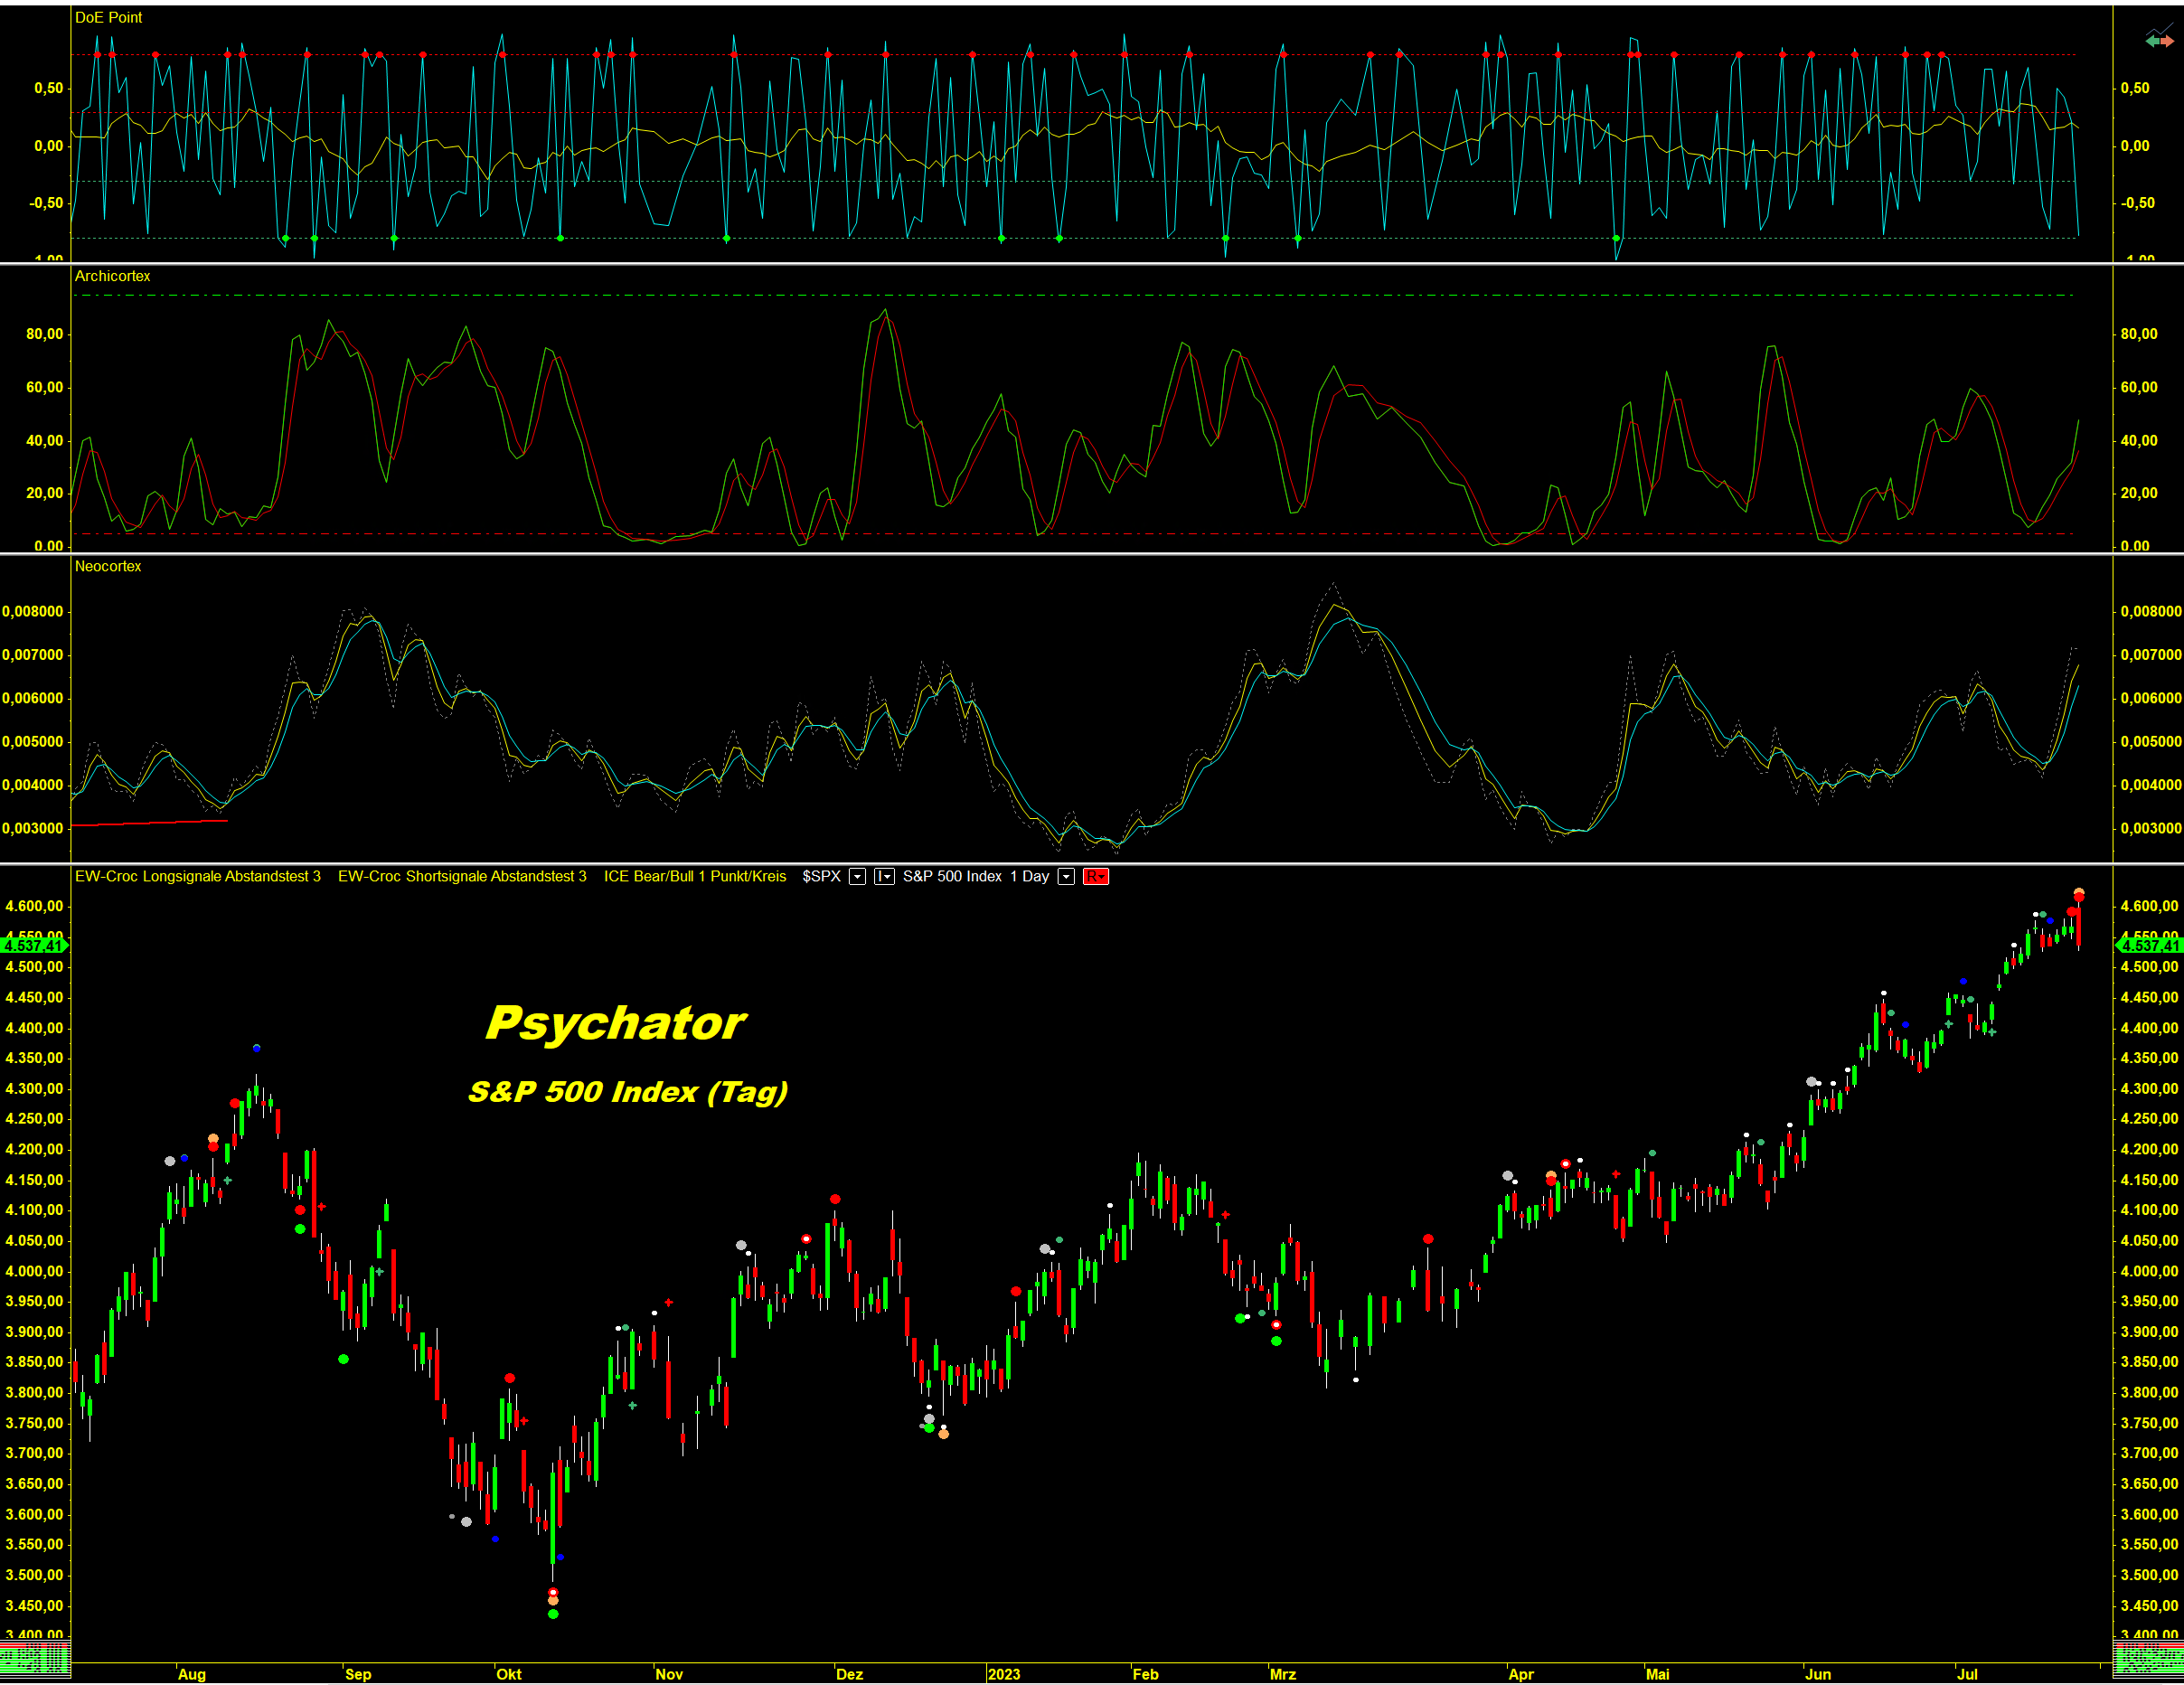Click ICE Bear/Bull 1 Punkt/Kreis label
This screenshot has width=2184, height=1685.
tap(695, 877)
